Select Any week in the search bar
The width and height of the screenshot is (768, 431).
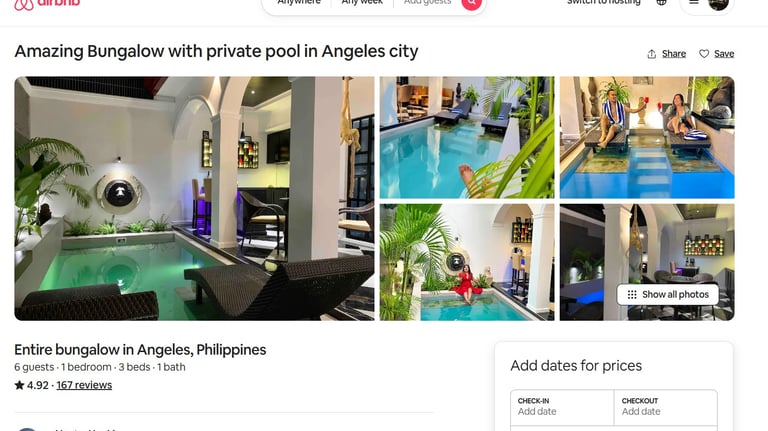coord(362,2)
